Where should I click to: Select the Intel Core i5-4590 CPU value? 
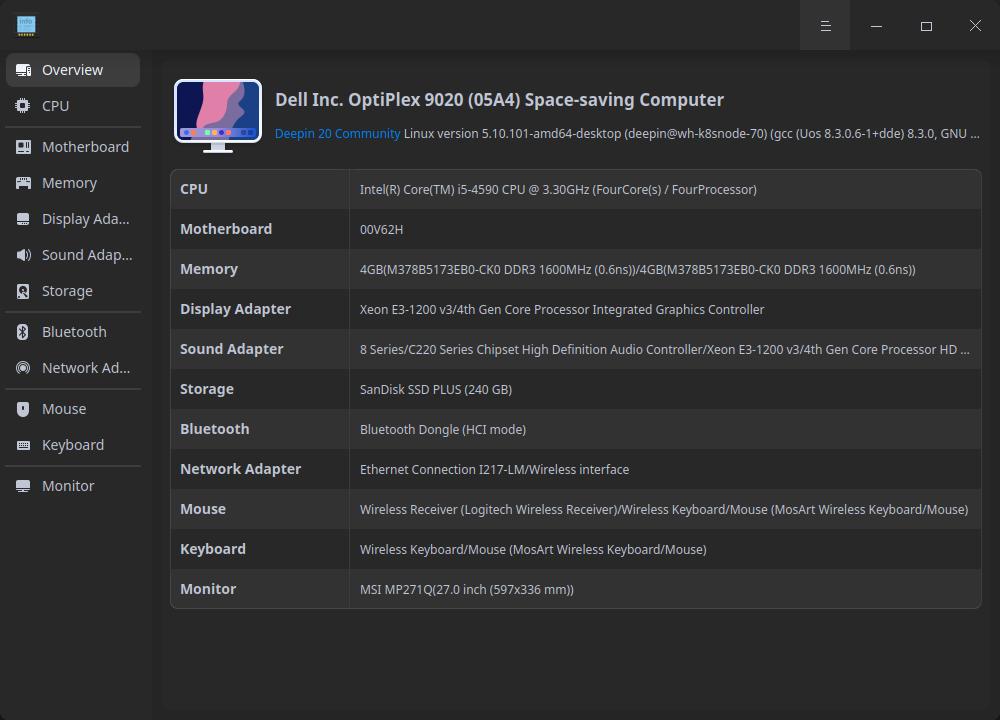[x=558, y=190]
